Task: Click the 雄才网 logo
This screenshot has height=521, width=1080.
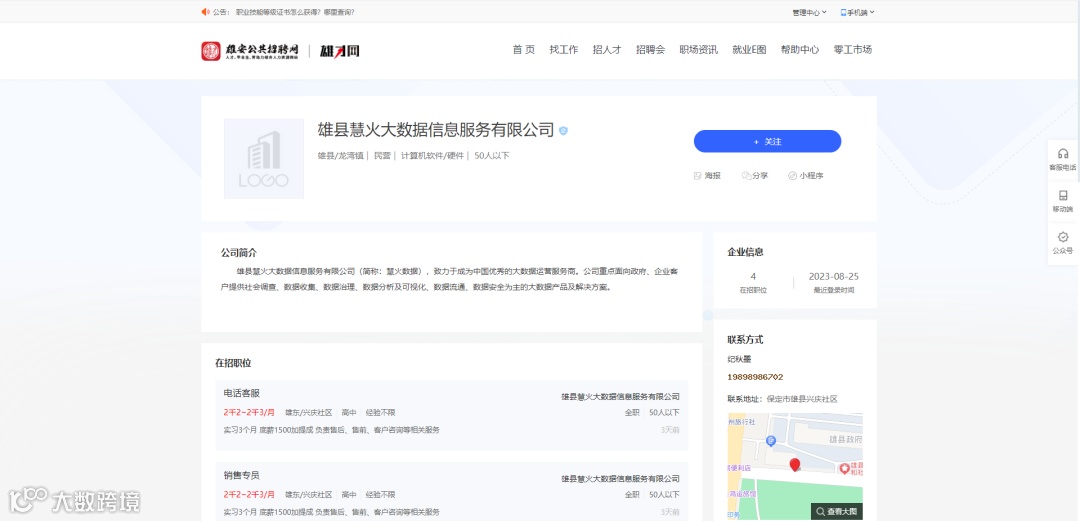Action: point(339,51)
